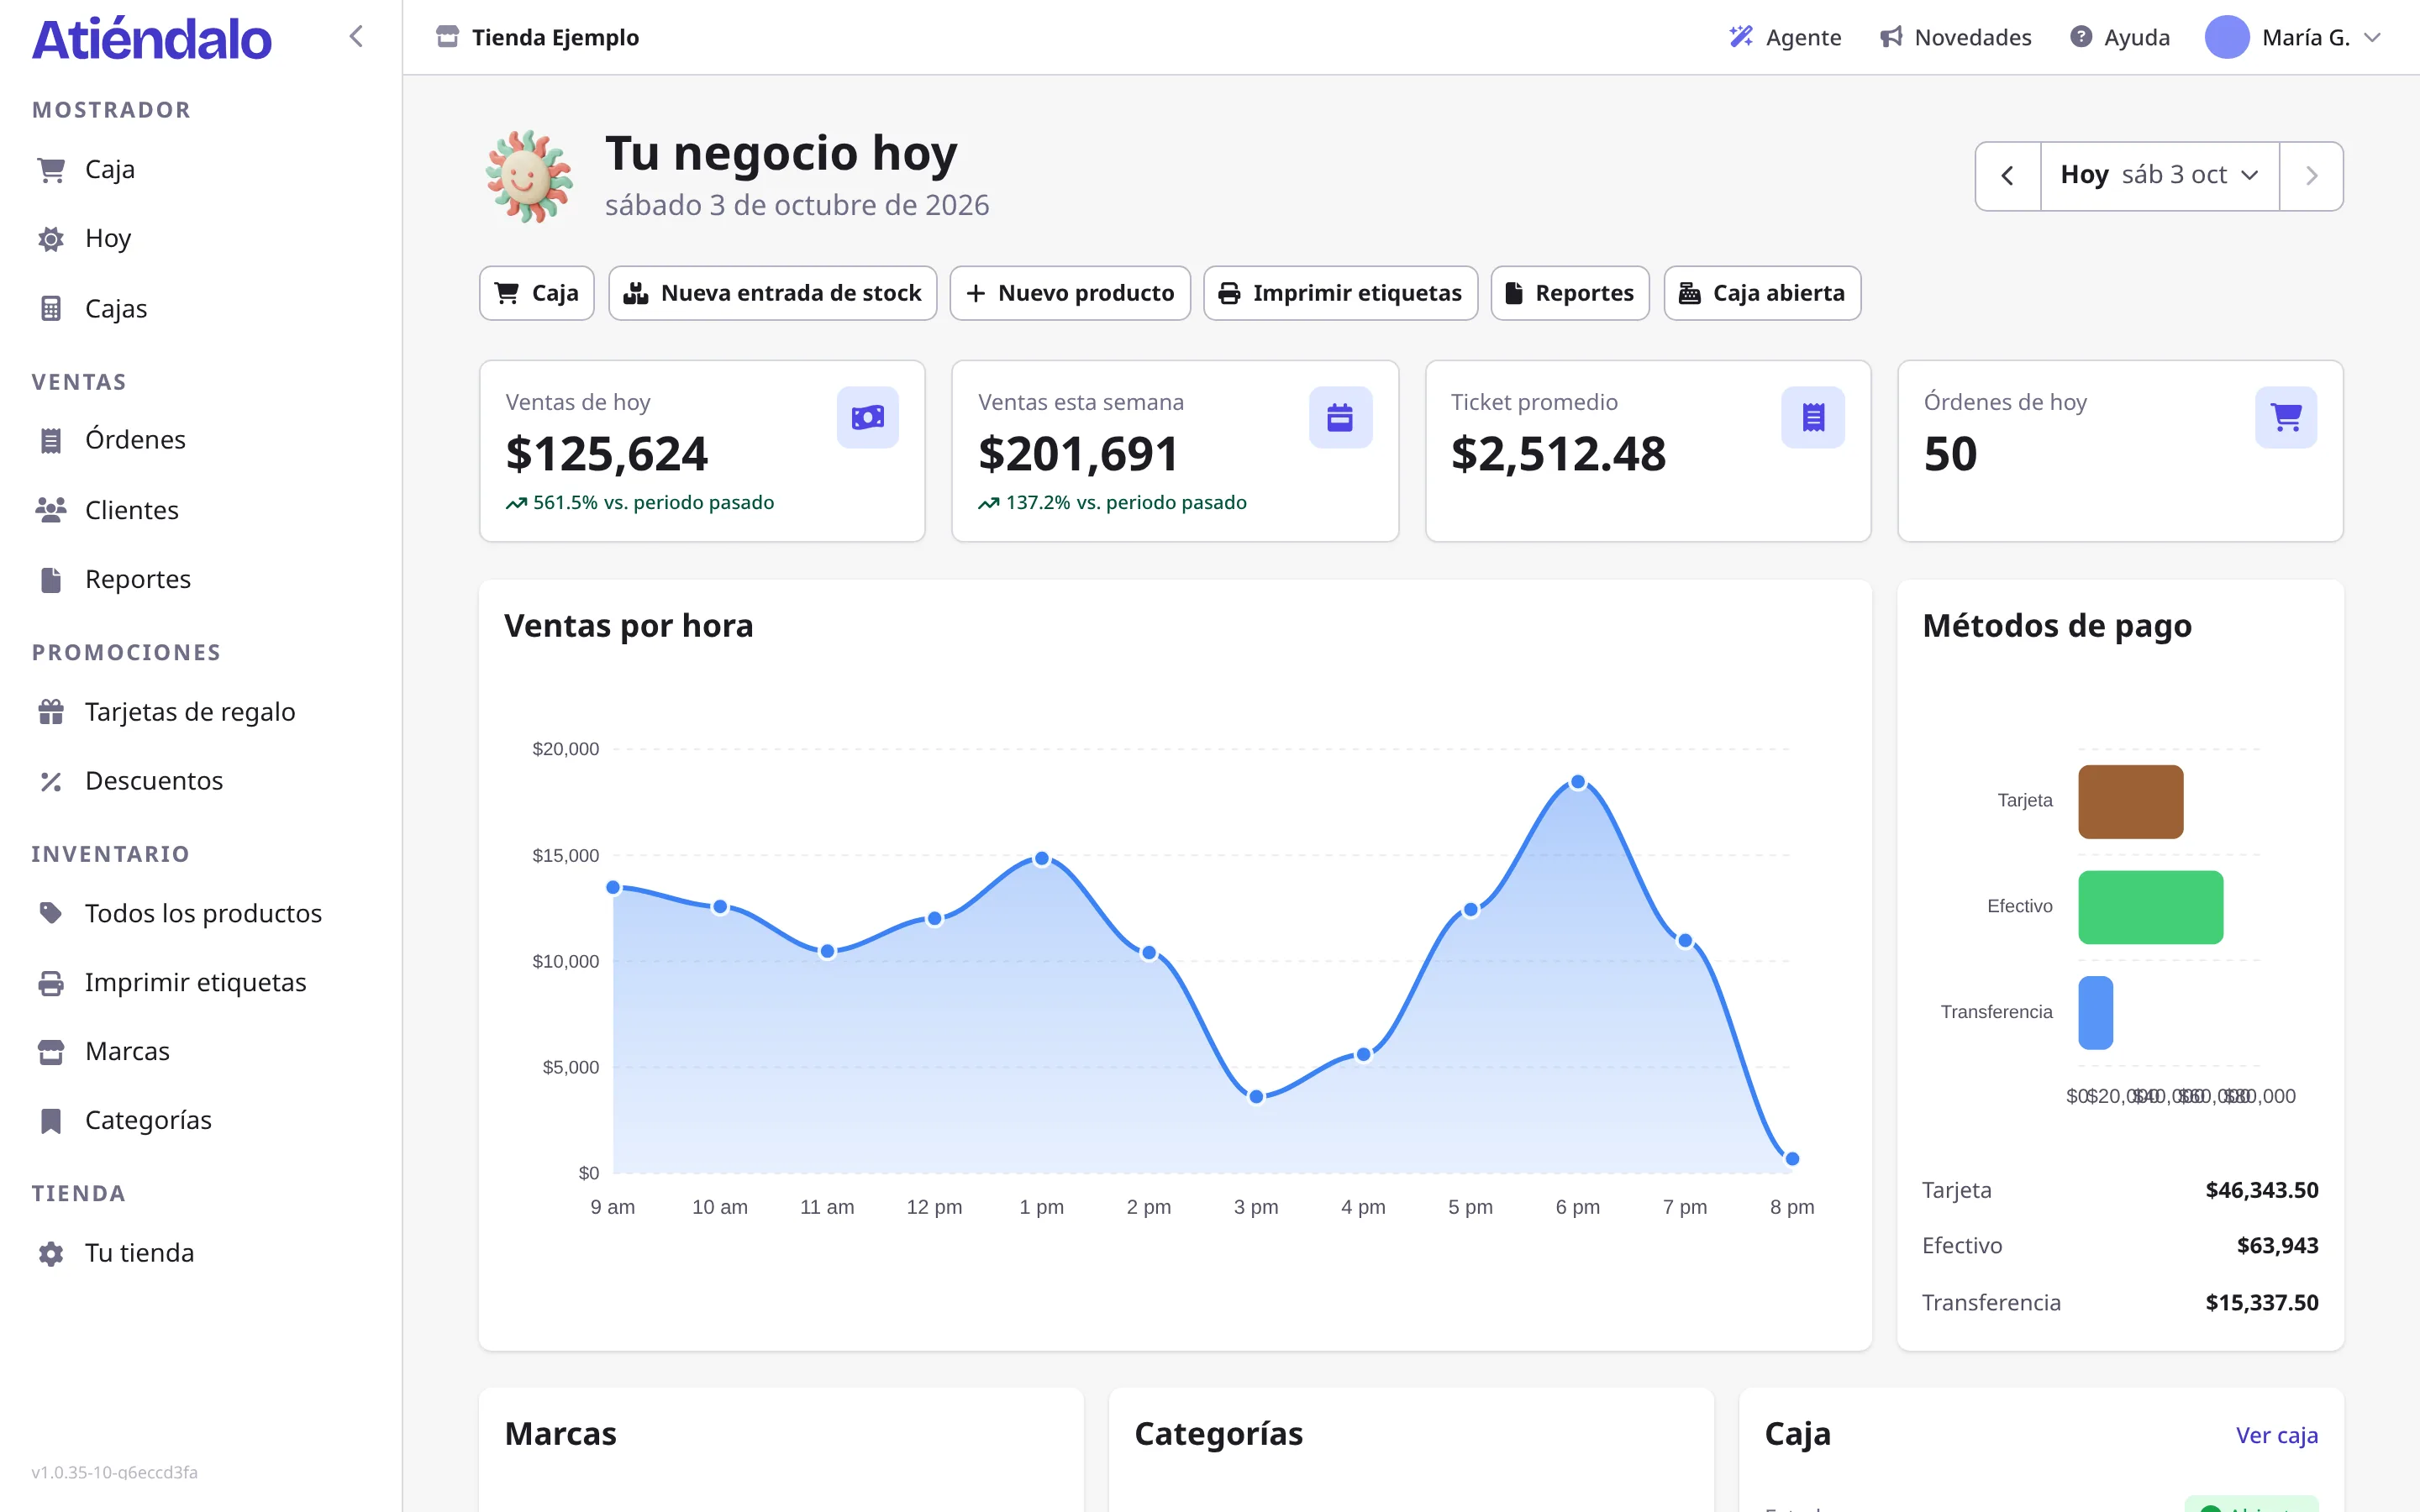
Task: Click the Reportes file icon in sidebar
Action: (x=51, y=580)
